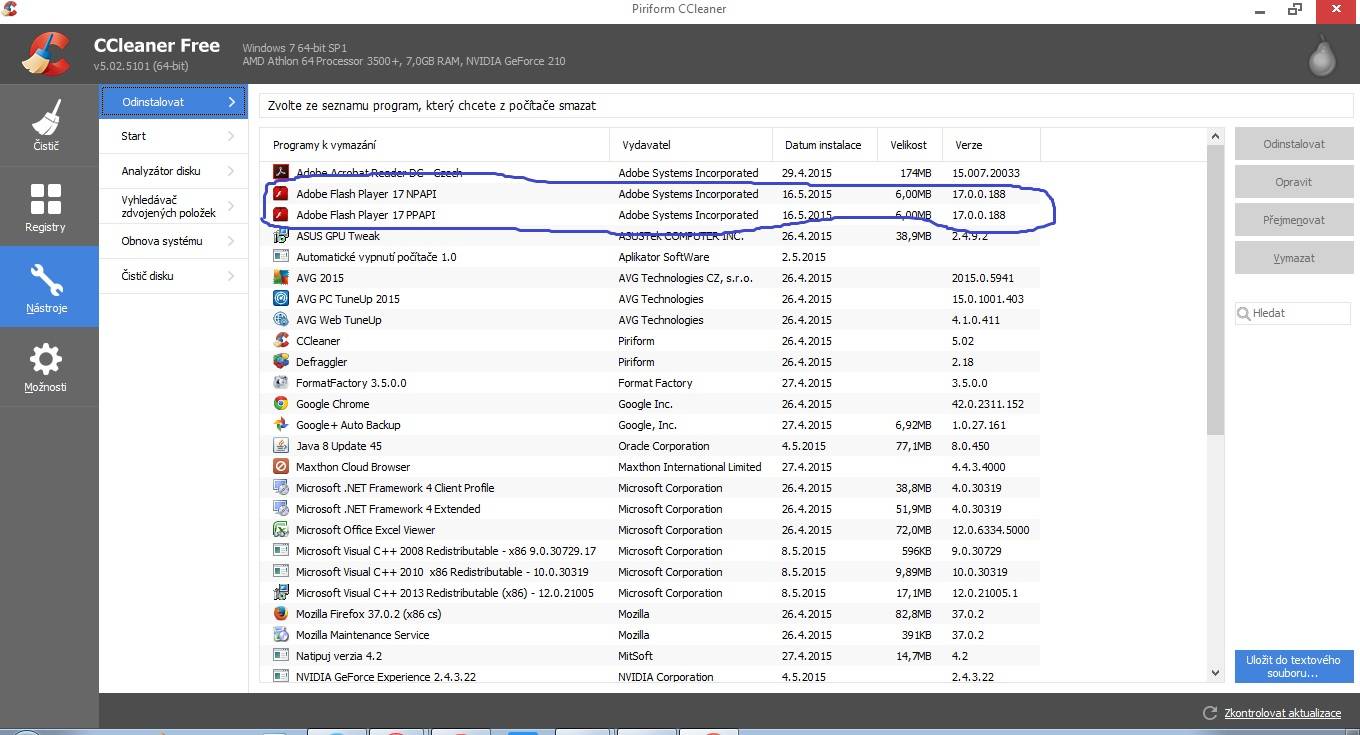Open the Čistič disku tab

point(173,276)
